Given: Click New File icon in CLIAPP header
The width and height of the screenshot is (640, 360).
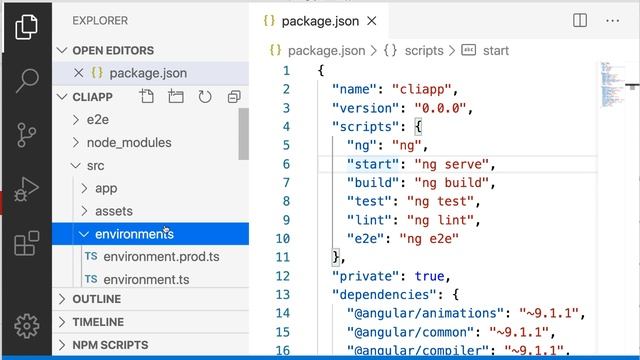Looking at the screenshot, I should 147,97.
